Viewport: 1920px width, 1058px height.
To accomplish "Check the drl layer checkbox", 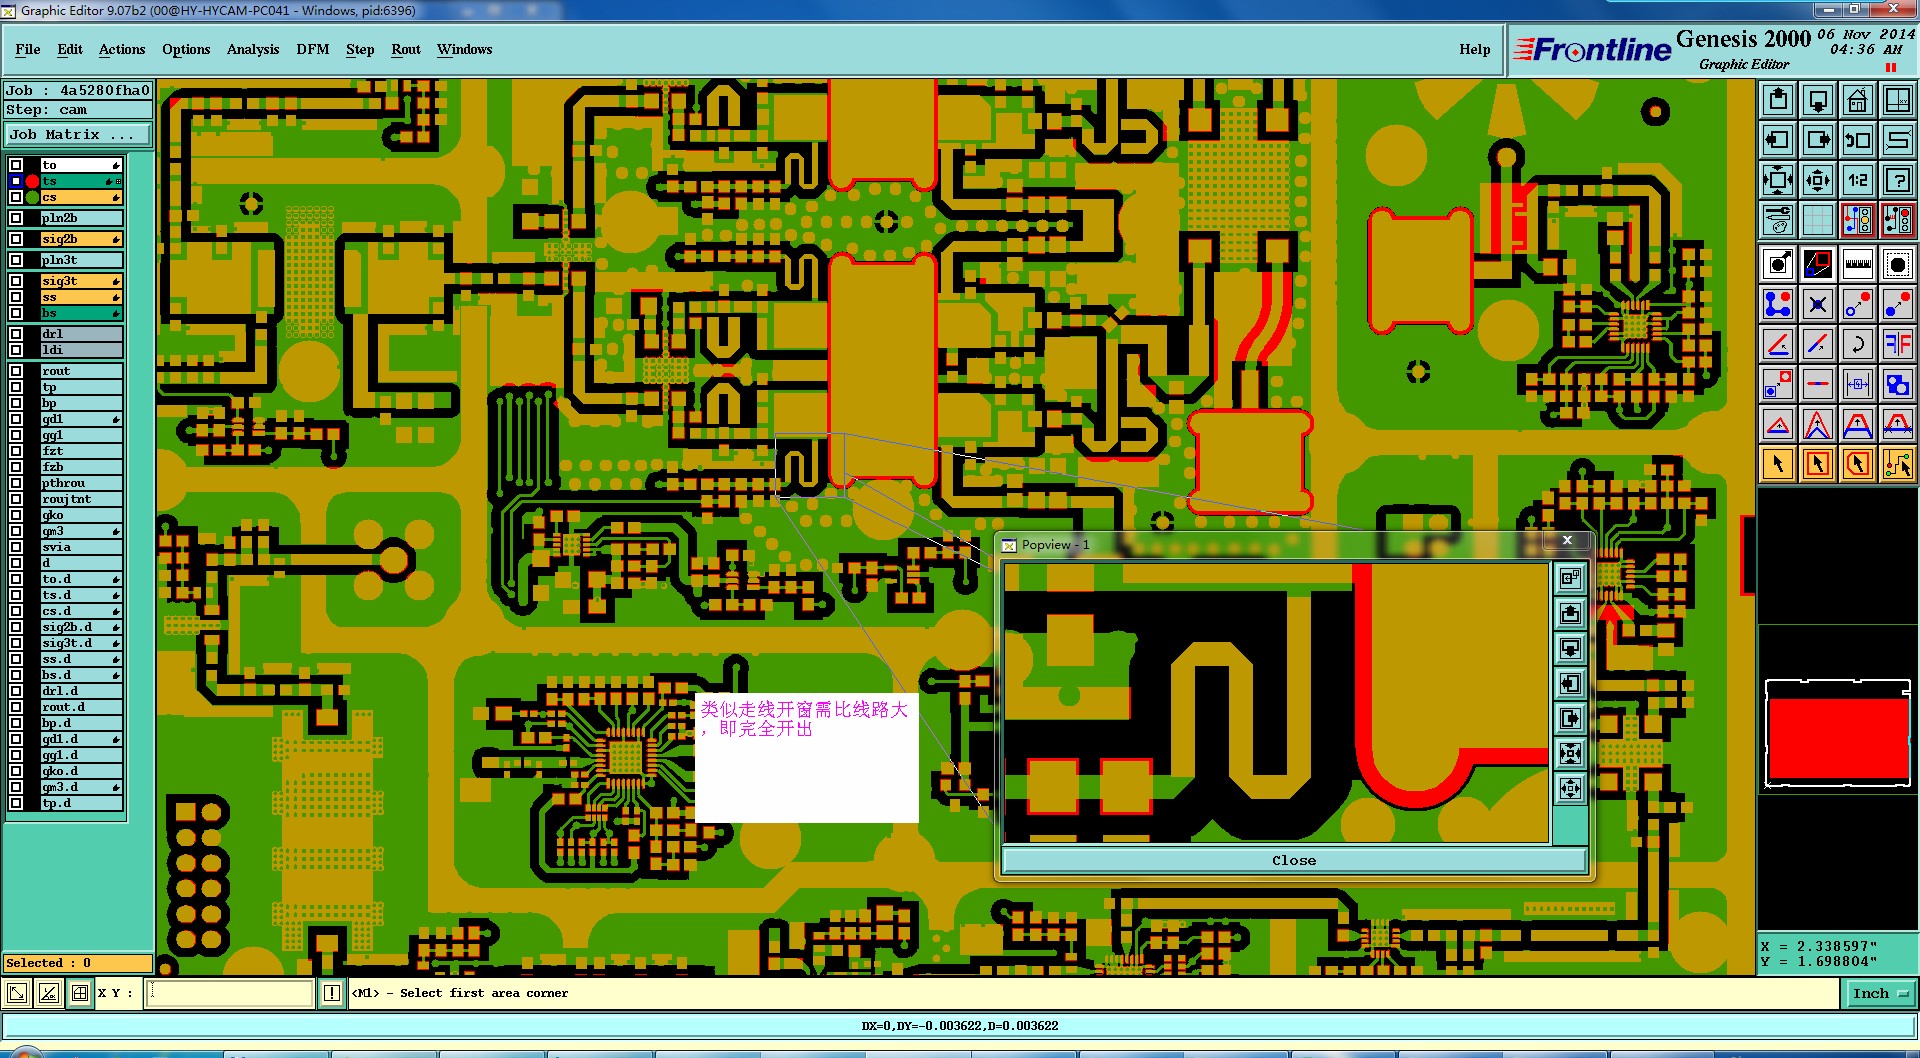I will click(16, 334).
